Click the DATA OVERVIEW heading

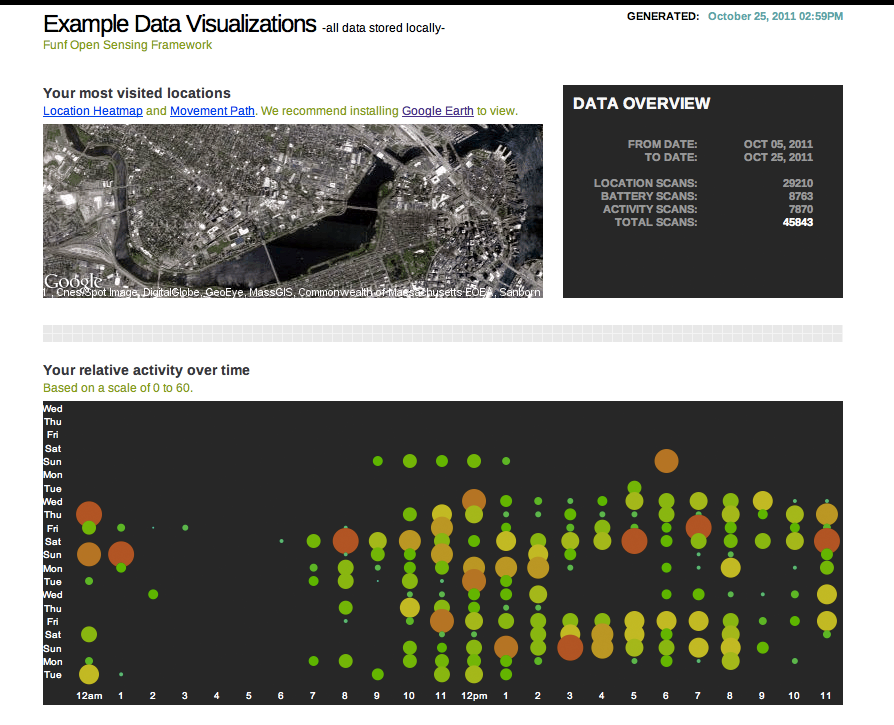641,104
